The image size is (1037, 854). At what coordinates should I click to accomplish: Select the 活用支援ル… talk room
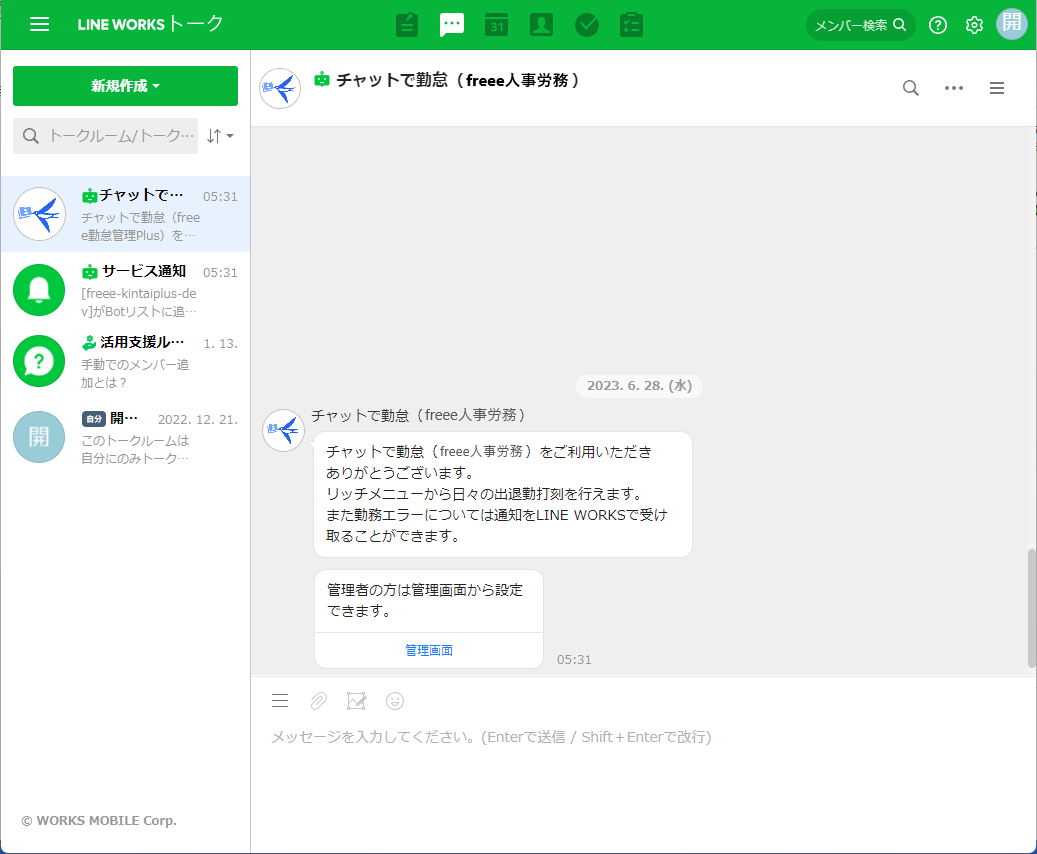coord(126,361)
